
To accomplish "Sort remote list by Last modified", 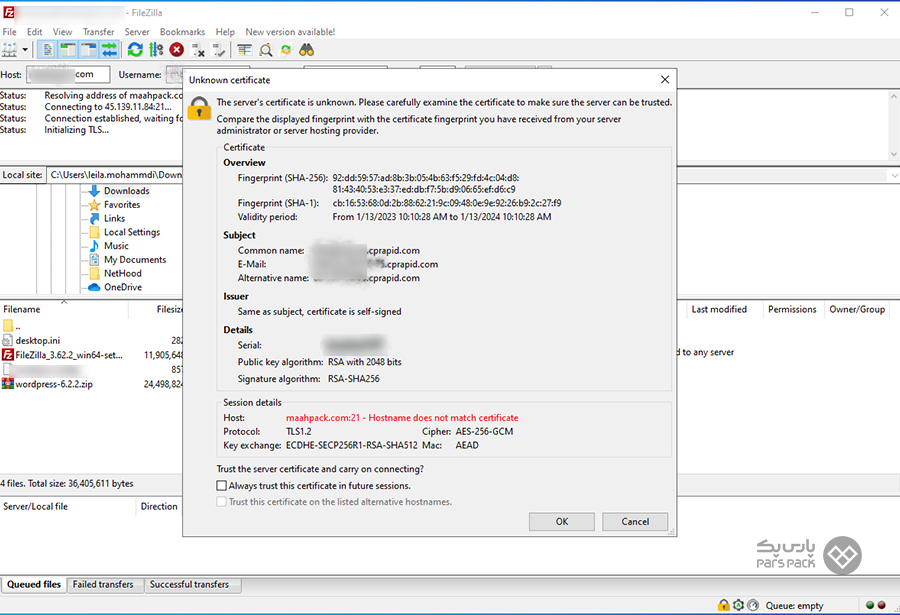I will [x=719, y=310].
